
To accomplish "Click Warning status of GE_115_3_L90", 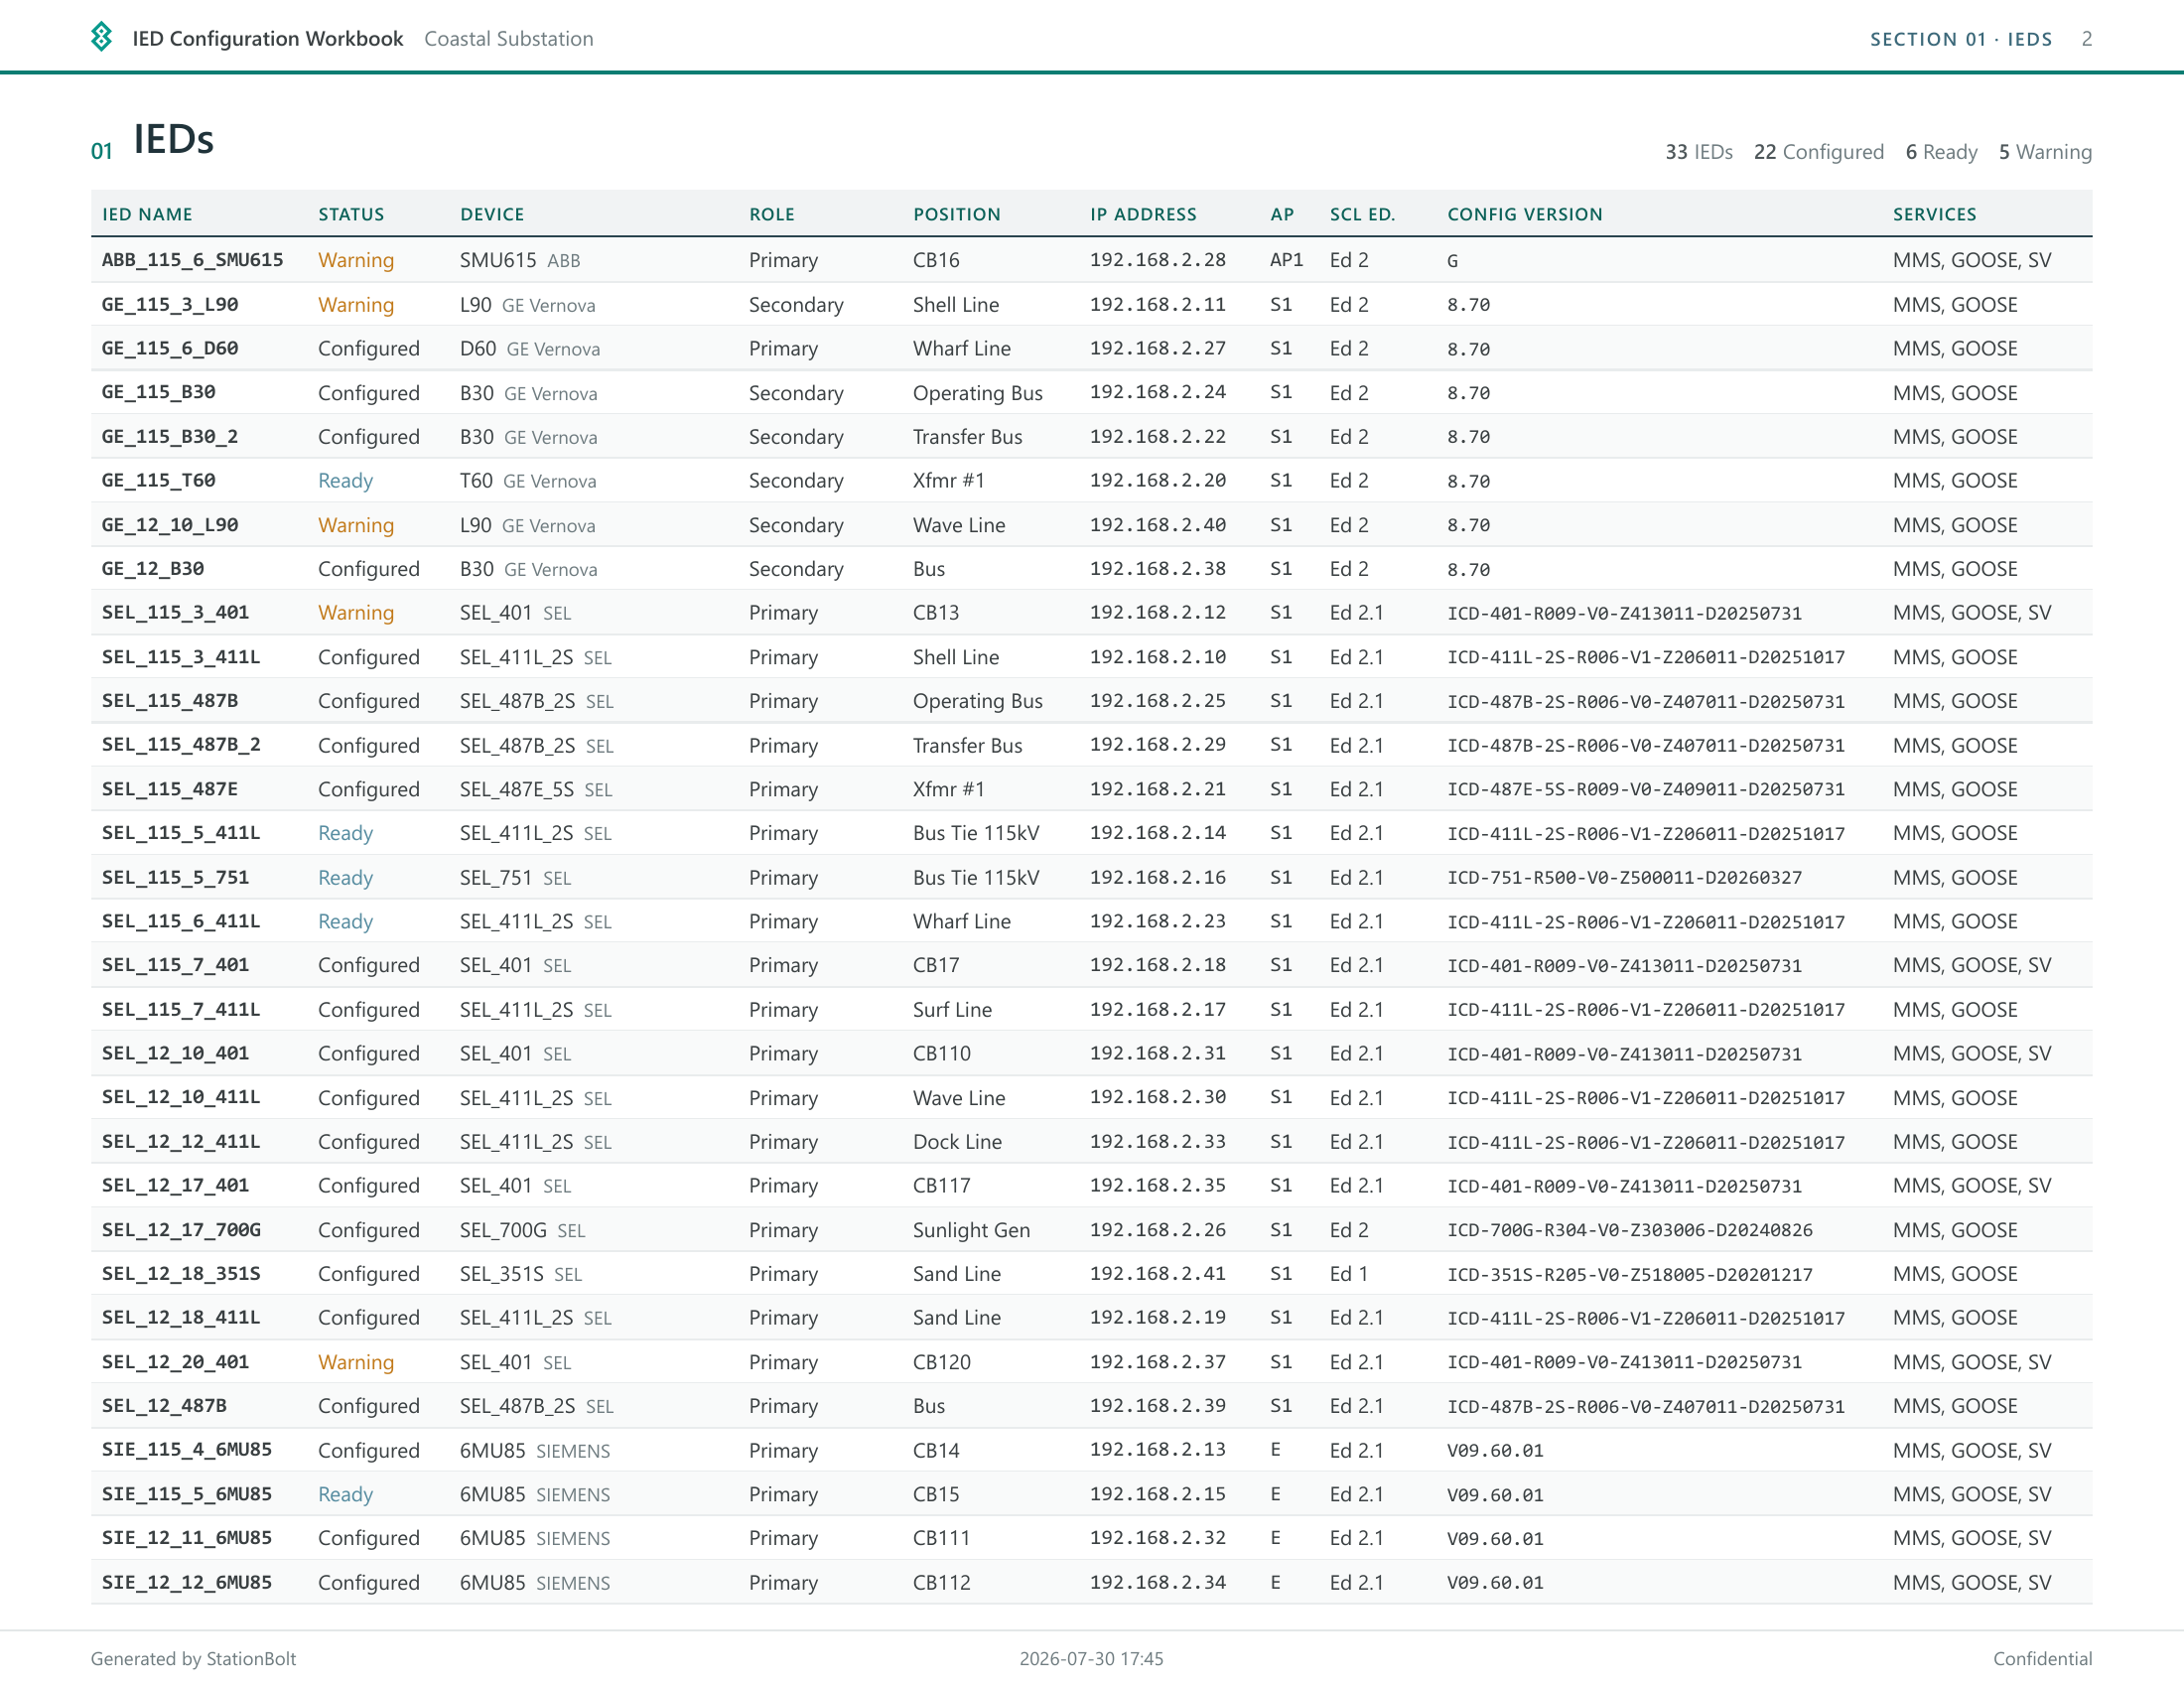I will click(356, 304).
